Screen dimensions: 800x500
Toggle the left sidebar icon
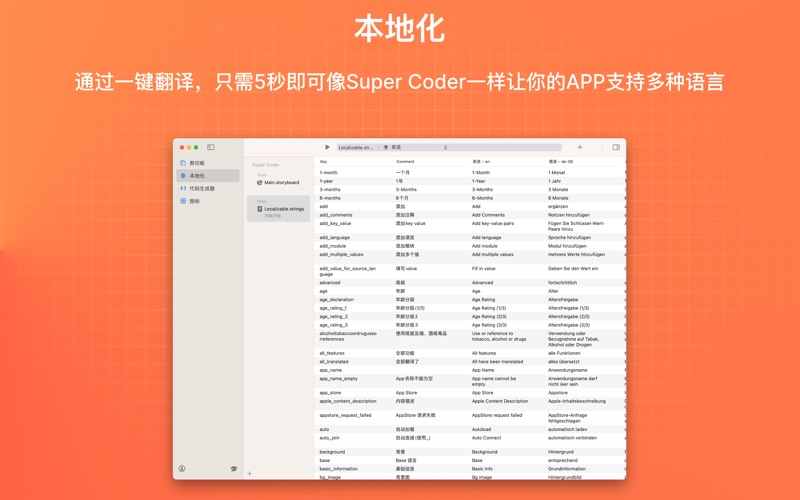pos(211,147)
